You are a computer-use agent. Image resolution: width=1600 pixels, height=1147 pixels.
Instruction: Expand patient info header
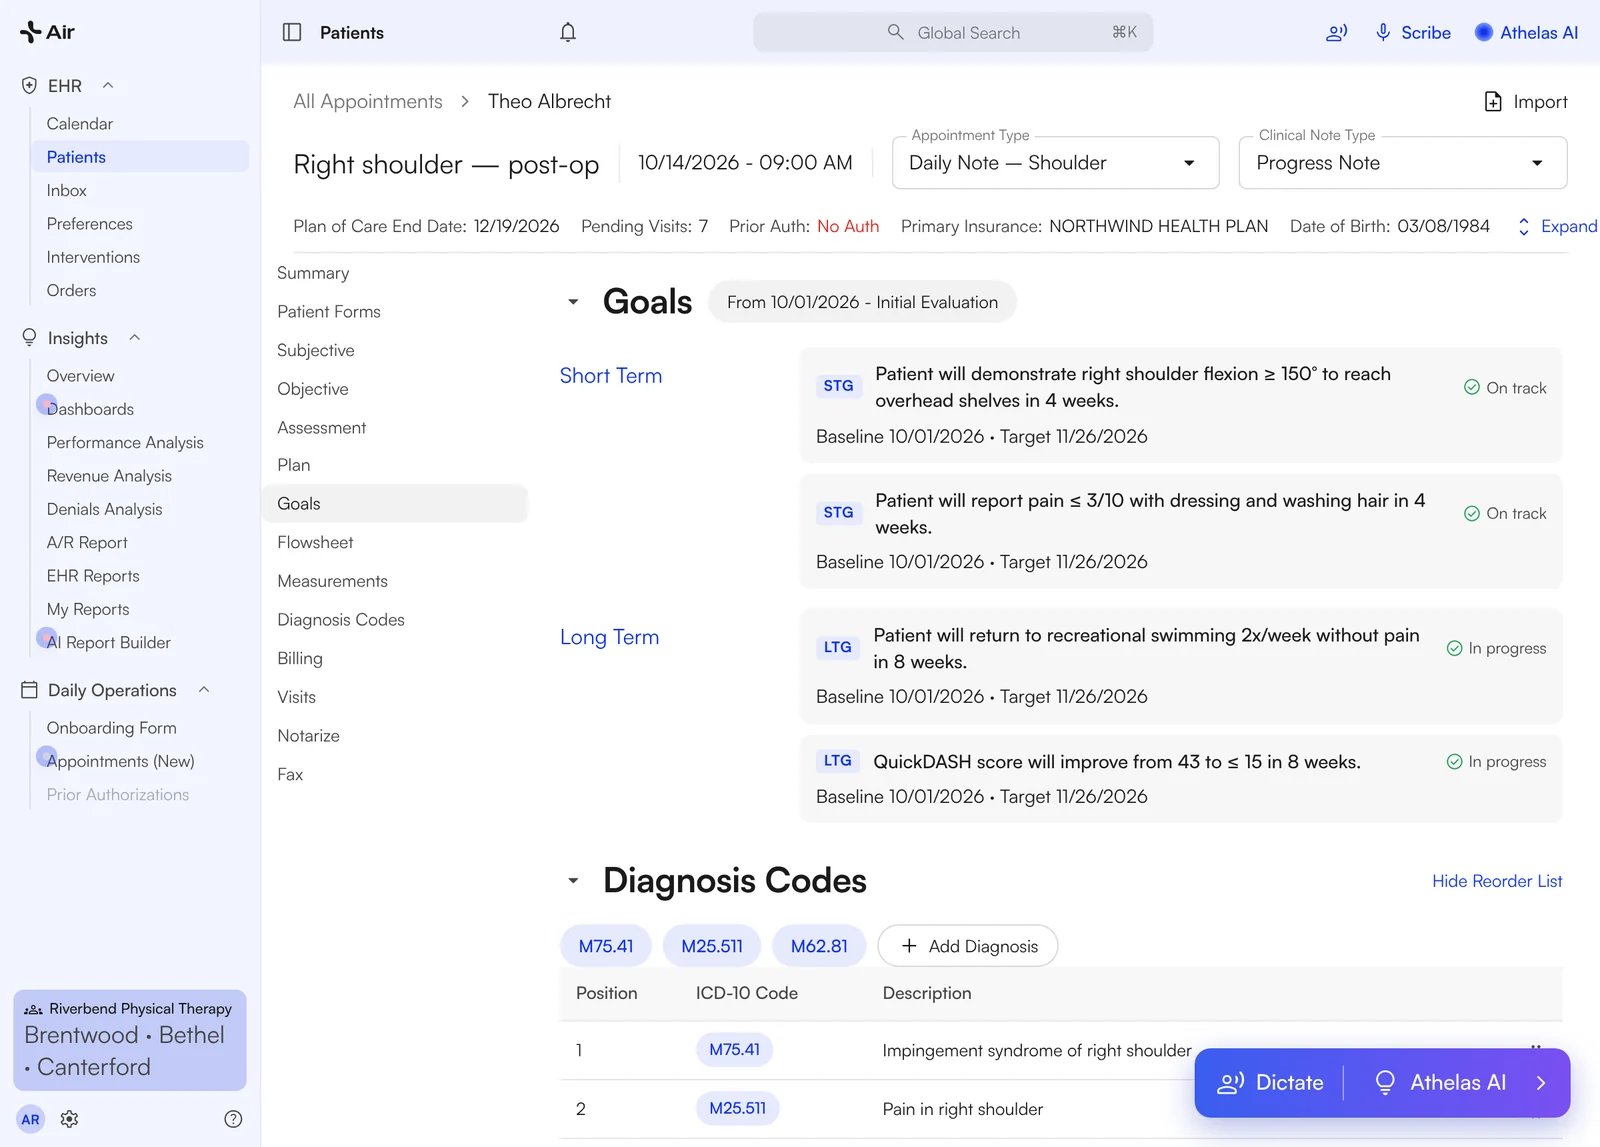click(x=1557, y=226)
